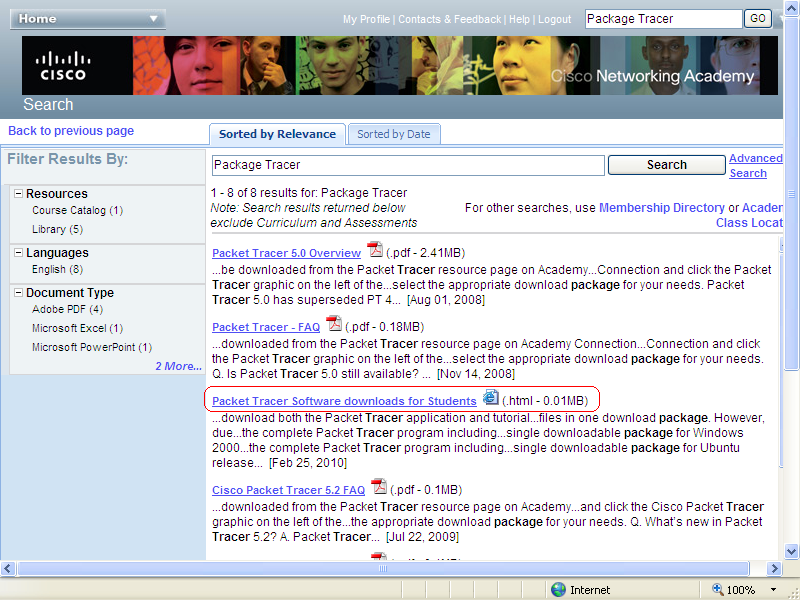Click the Search button
Image resolution: width=800 pixels, height=600 pixels.
667,165
